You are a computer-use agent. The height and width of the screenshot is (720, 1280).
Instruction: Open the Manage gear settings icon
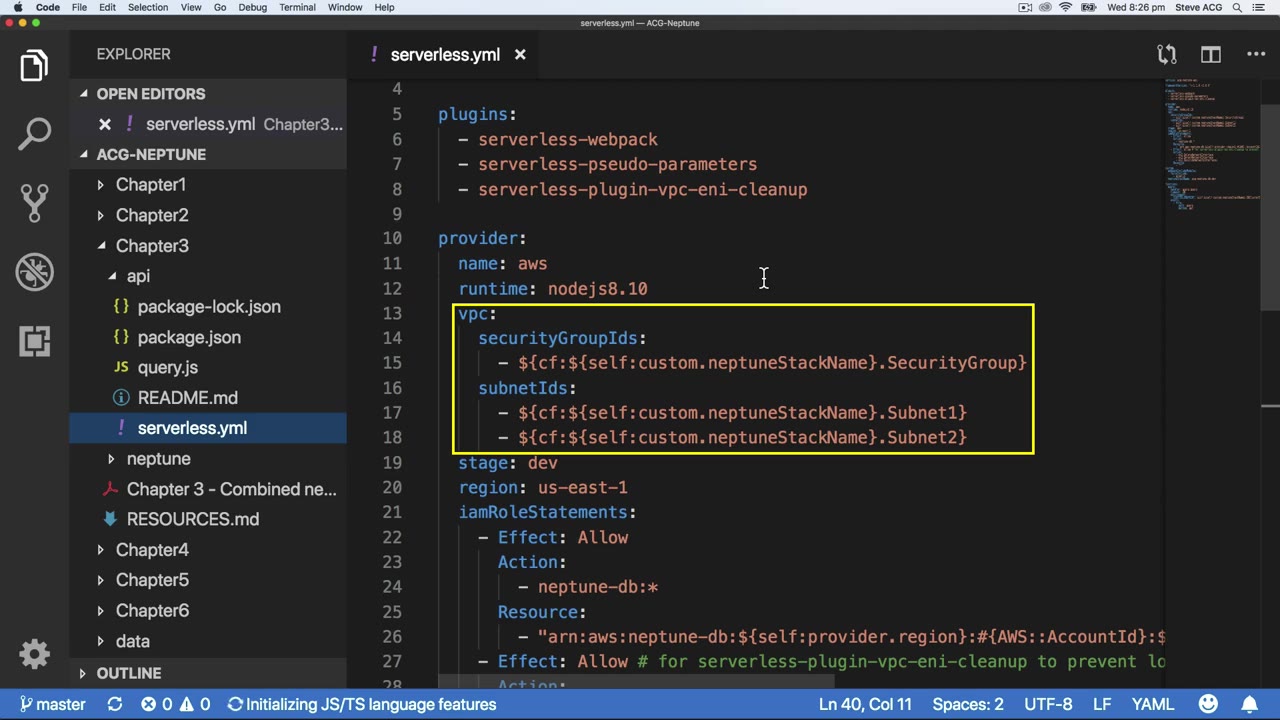point(34,654)
